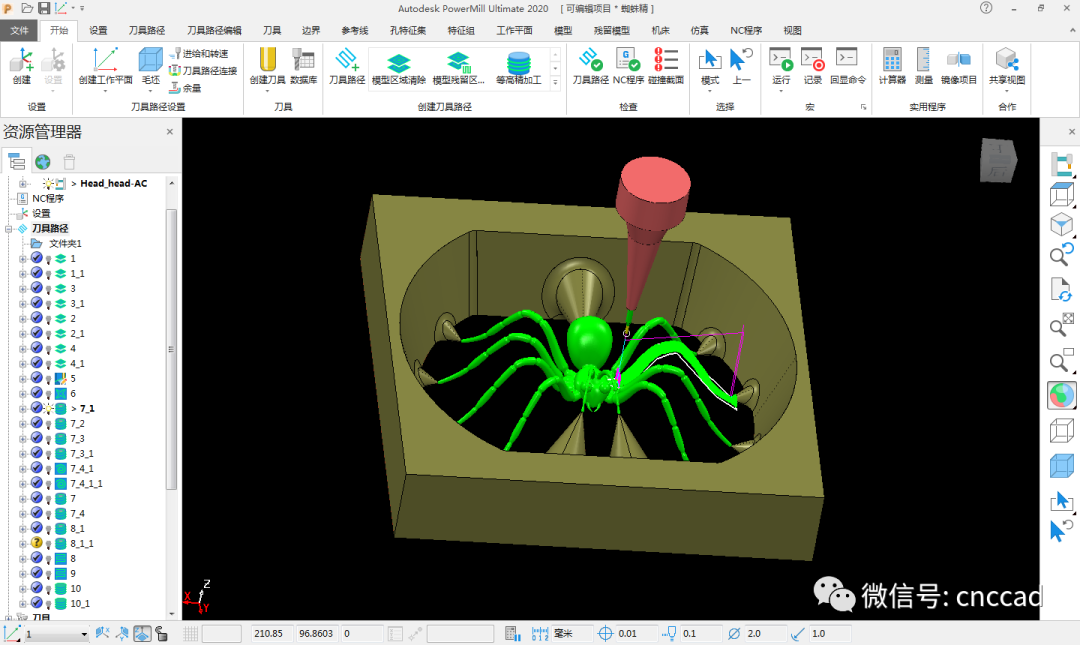1080x645 pixels.
Task: Open 创建工作平面 dropdown arrow
Action: tap(105, 91)
